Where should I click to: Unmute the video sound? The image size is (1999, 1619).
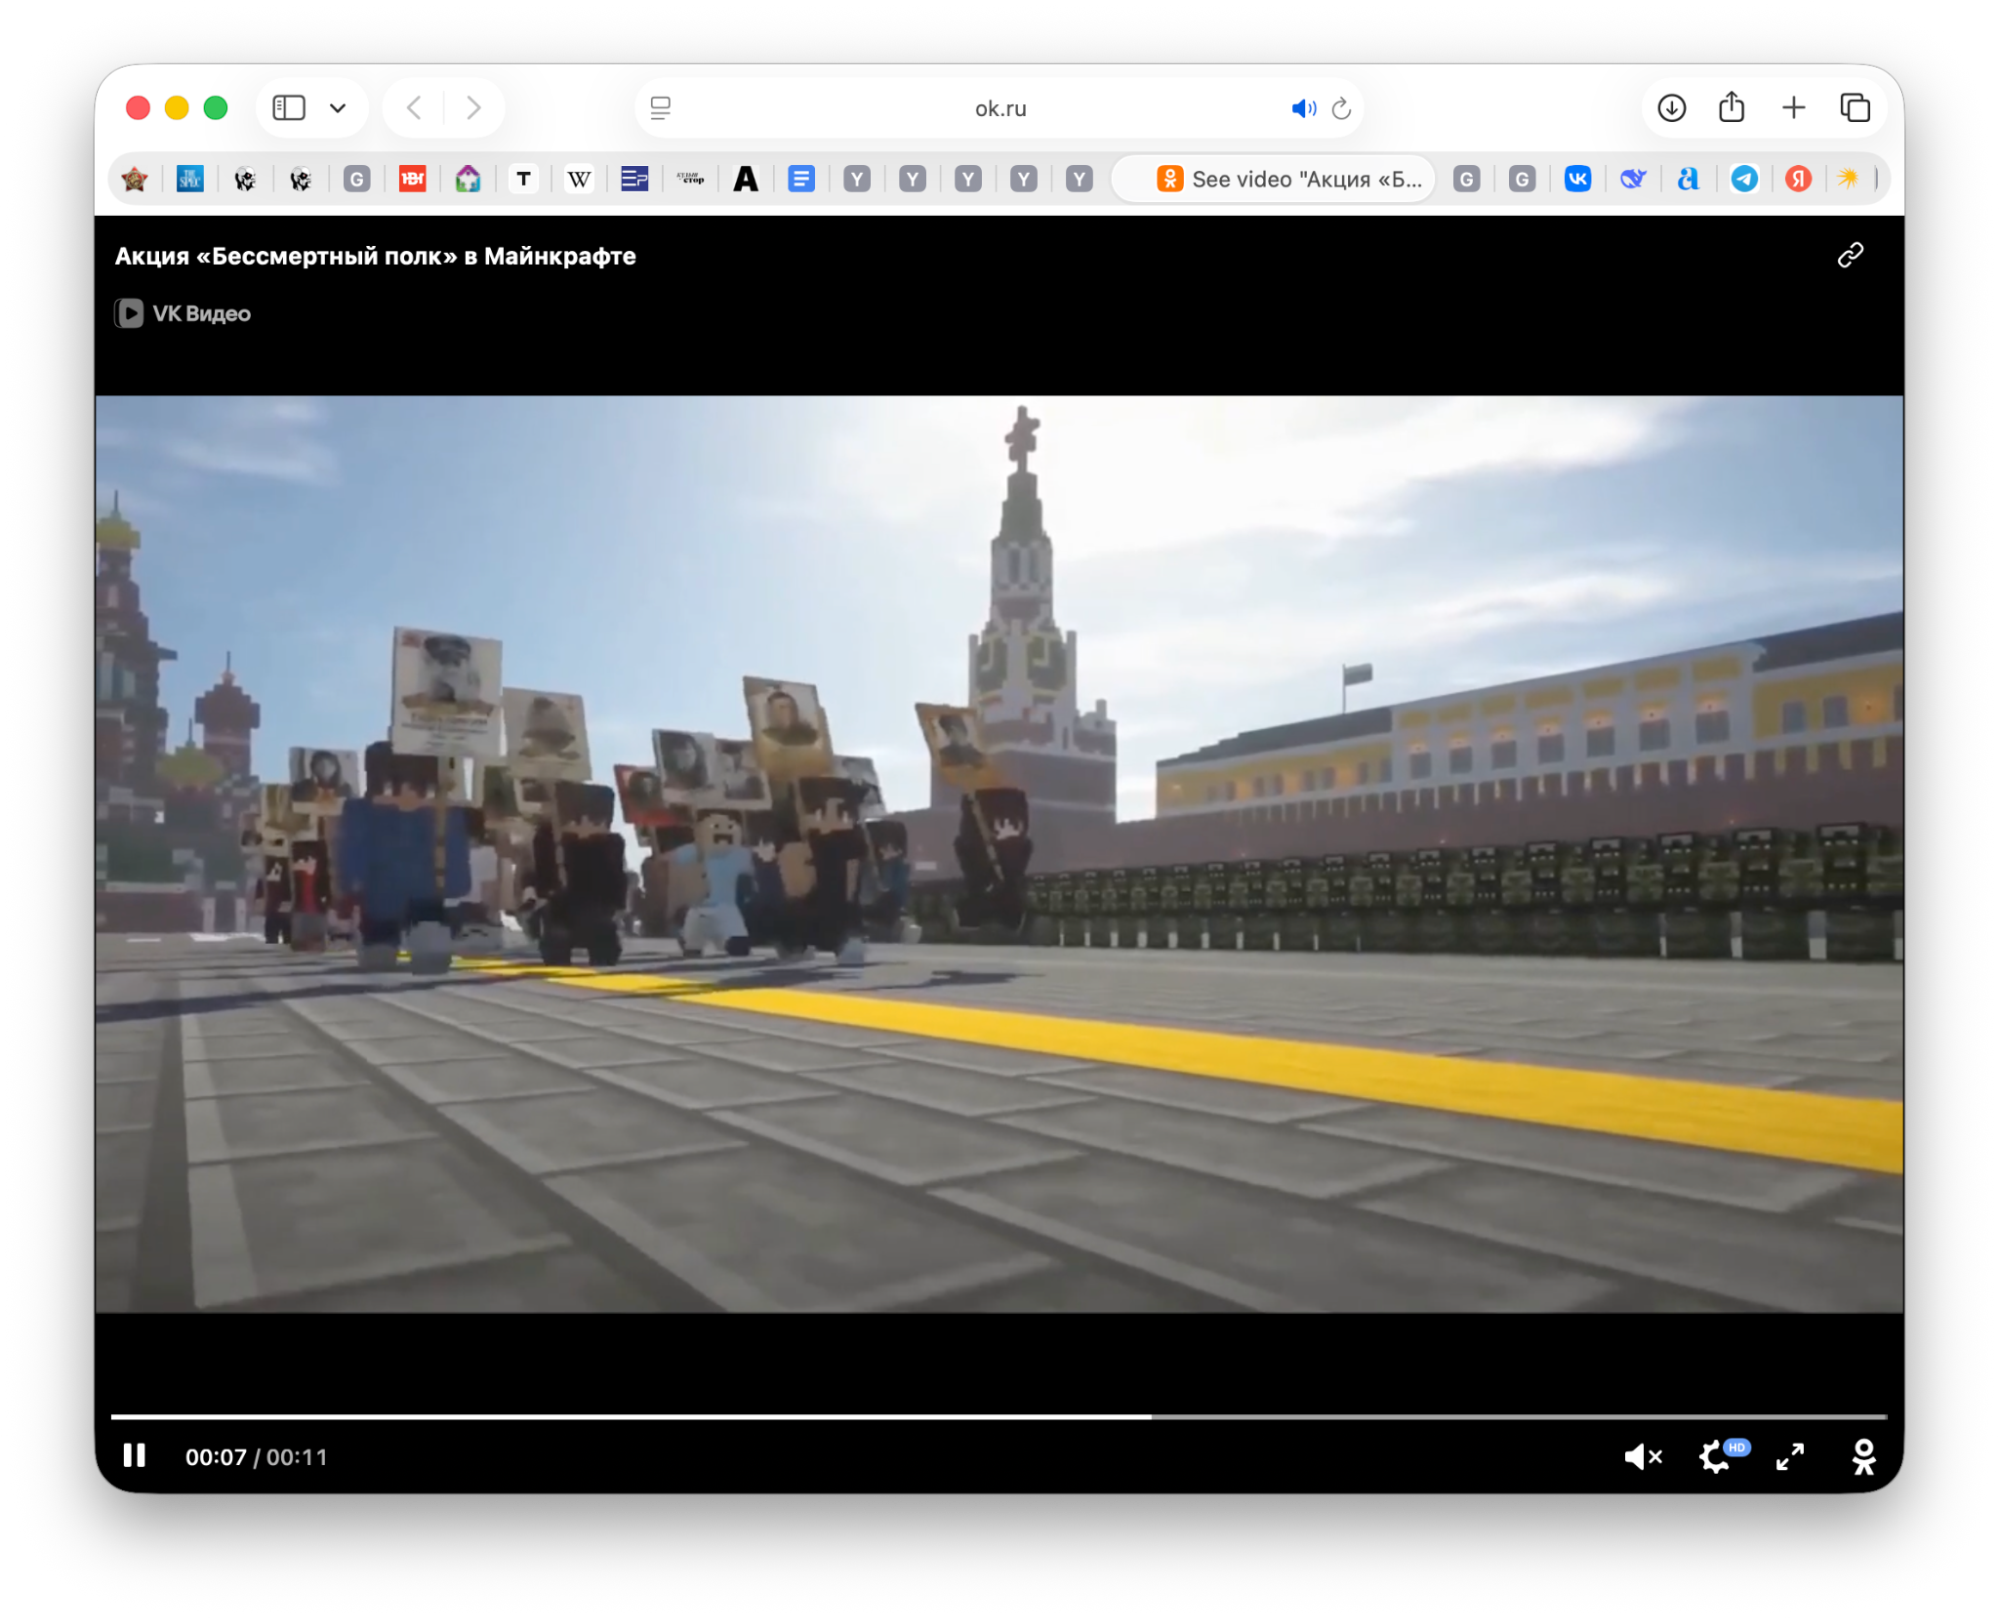[x=1642, y=1456]
